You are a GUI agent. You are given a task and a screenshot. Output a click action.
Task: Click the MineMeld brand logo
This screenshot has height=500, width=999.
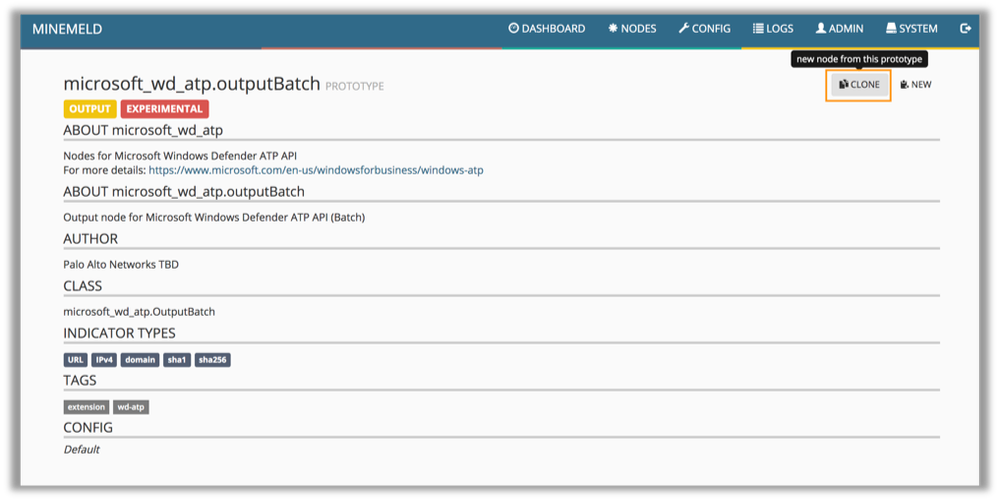click(67, 29)
